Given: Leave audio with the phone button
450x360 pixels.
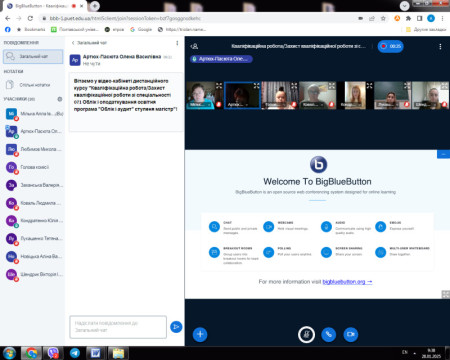Looking at the screenshot, I should pos(329,334).
